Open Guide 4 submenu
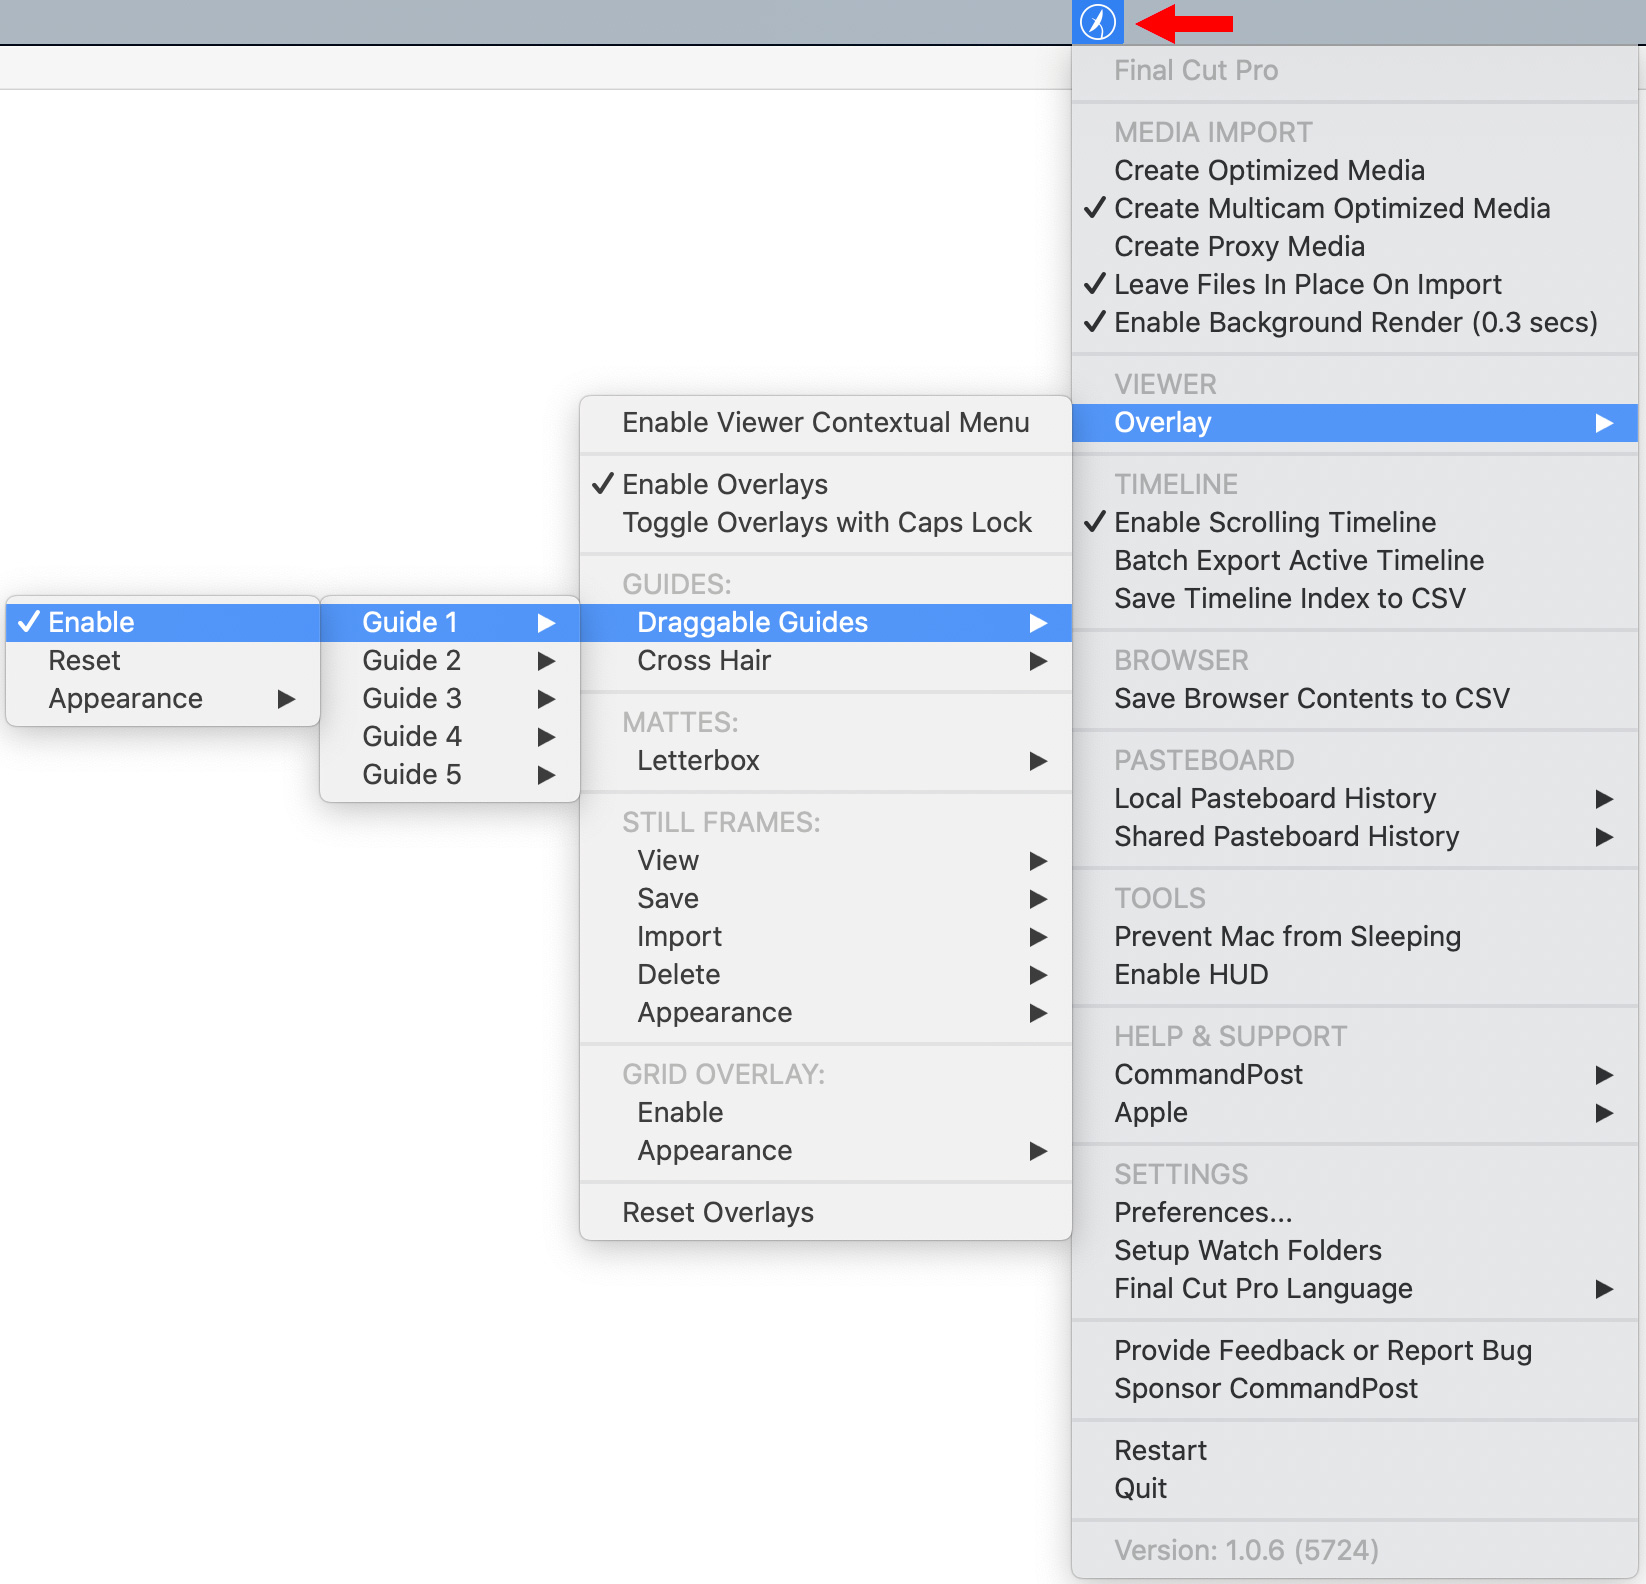This screenshot has width=1646, height=1584. click(450, 736)
